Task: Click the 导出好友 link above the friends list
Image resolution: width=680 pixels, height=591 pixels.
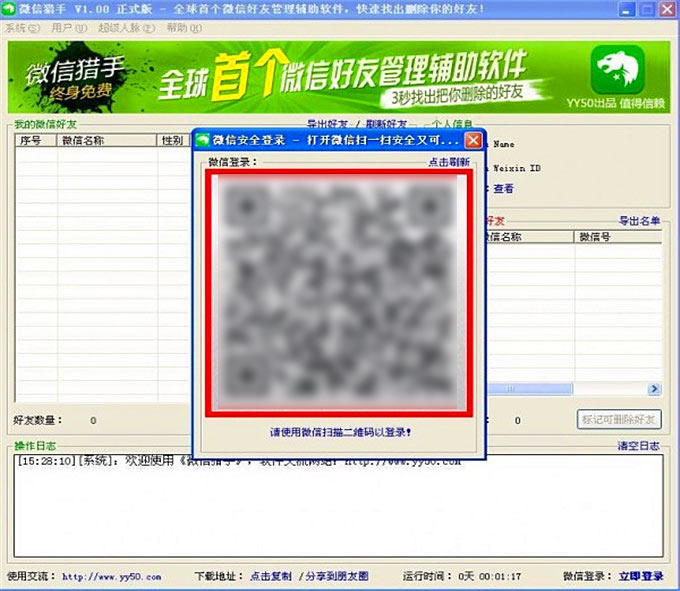Action: [327, 124]
